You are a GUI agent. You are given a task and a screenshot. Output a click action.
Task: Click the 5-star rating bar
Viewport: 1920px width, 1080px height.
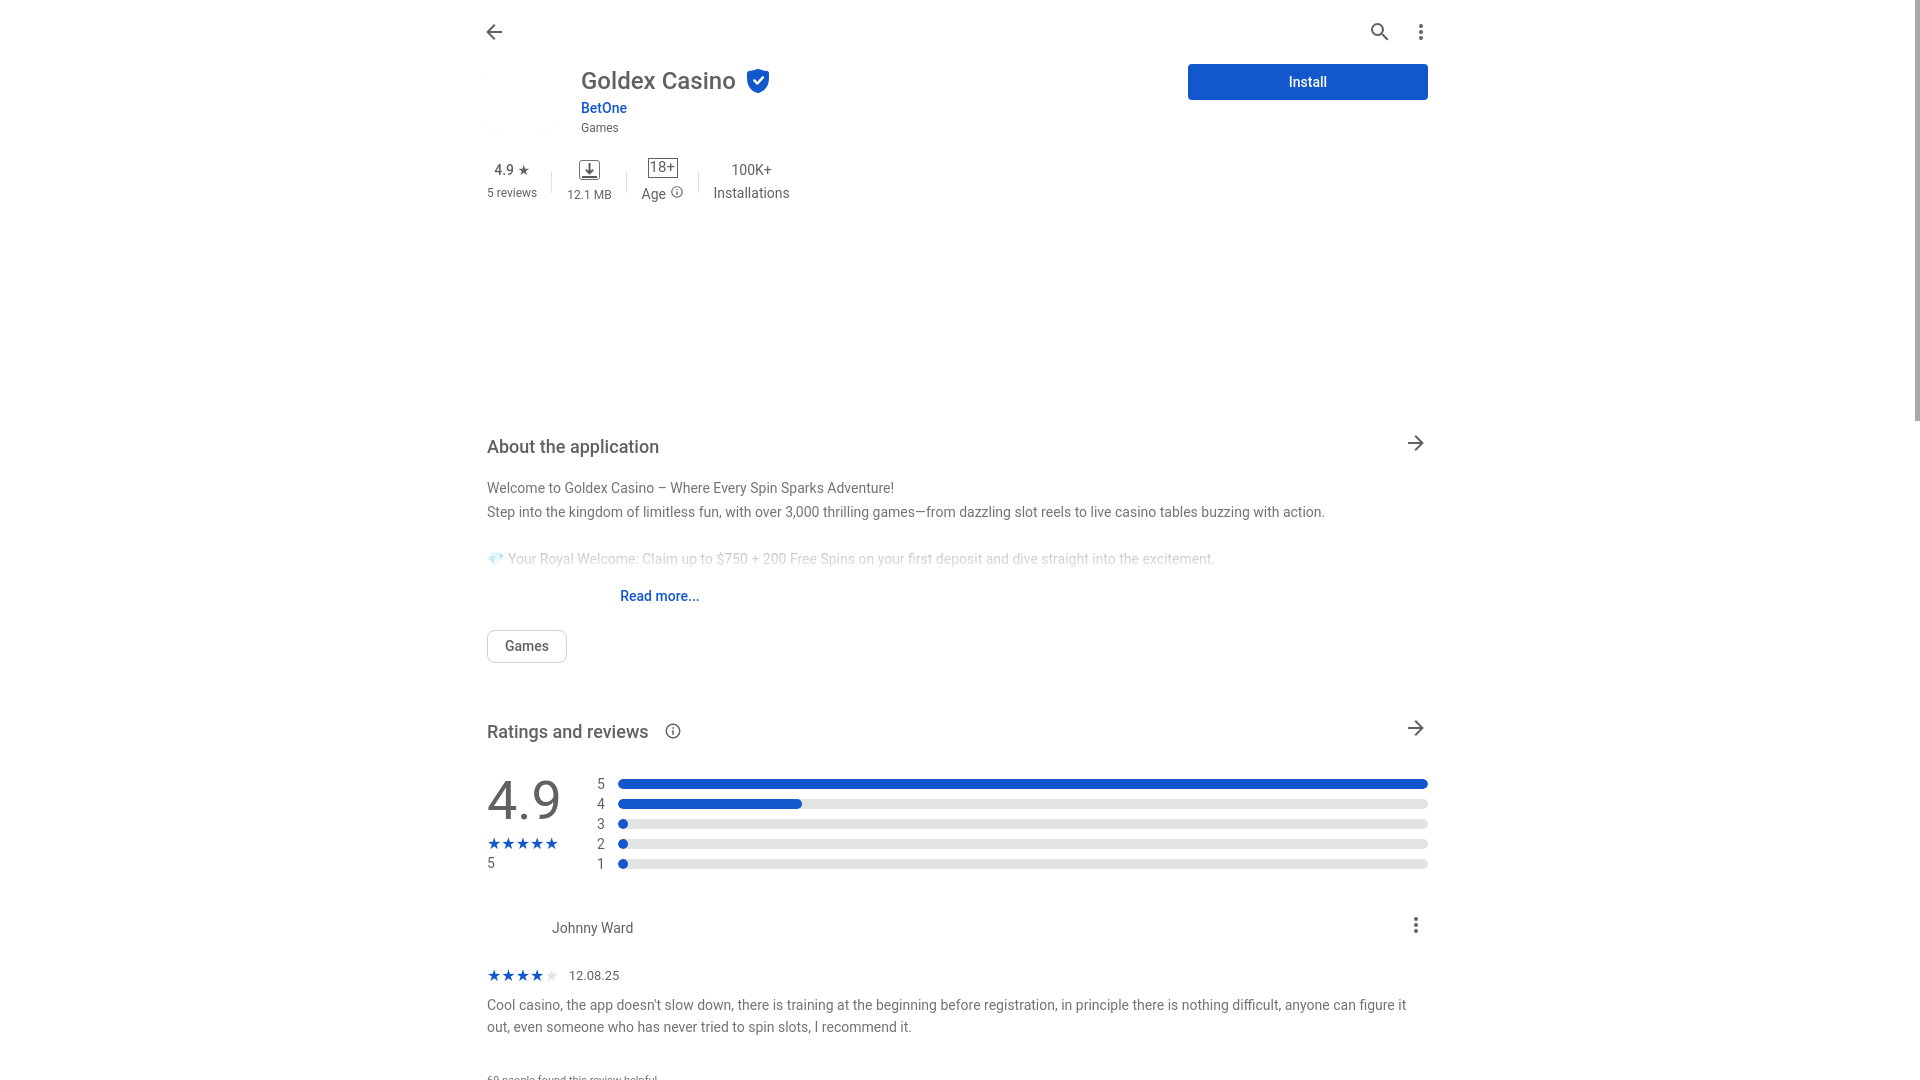(1023, 784)
